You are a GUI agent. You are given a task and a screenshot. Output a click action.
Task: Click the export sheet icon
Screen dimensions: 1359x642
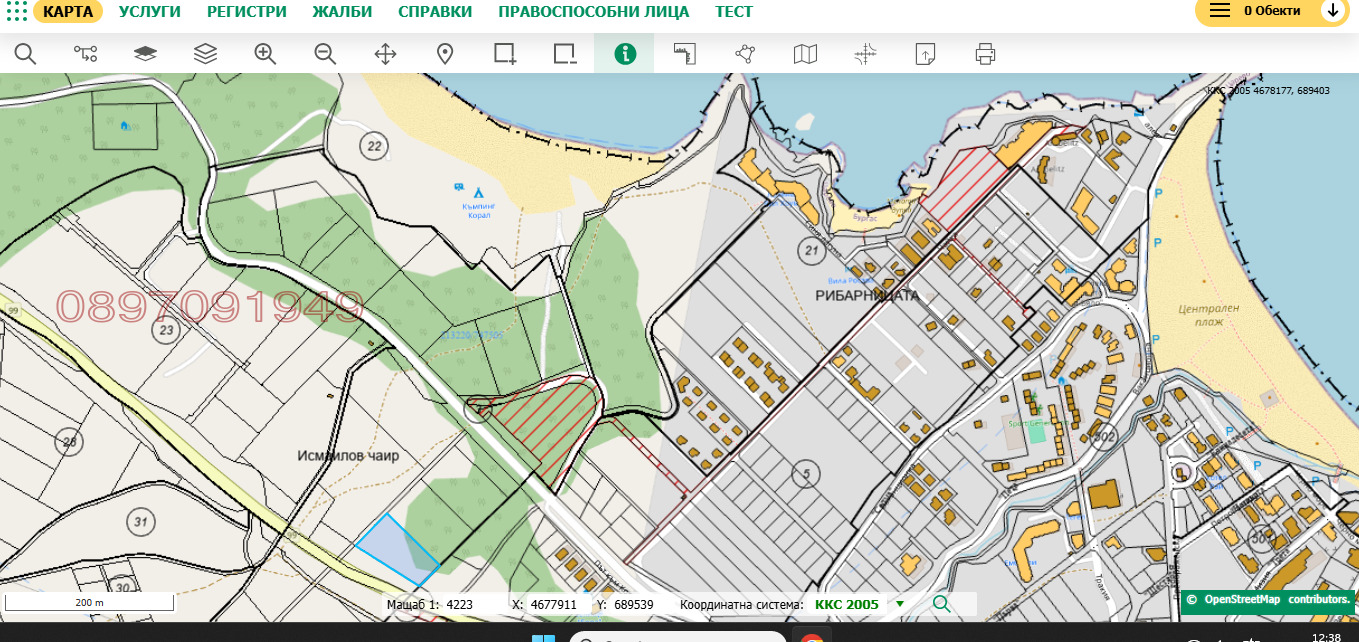click(x=925, y=54)
